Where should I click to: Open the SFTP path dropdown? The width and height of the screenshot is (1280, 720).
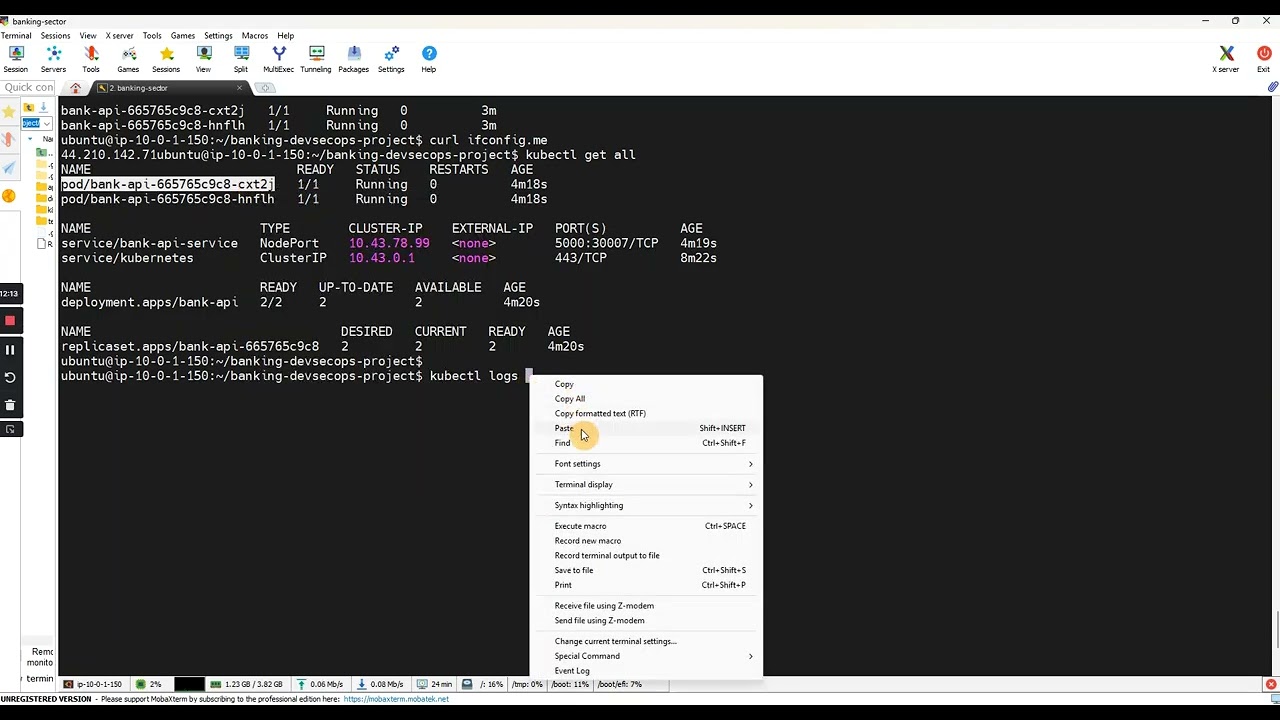click(x=46, y=124)
